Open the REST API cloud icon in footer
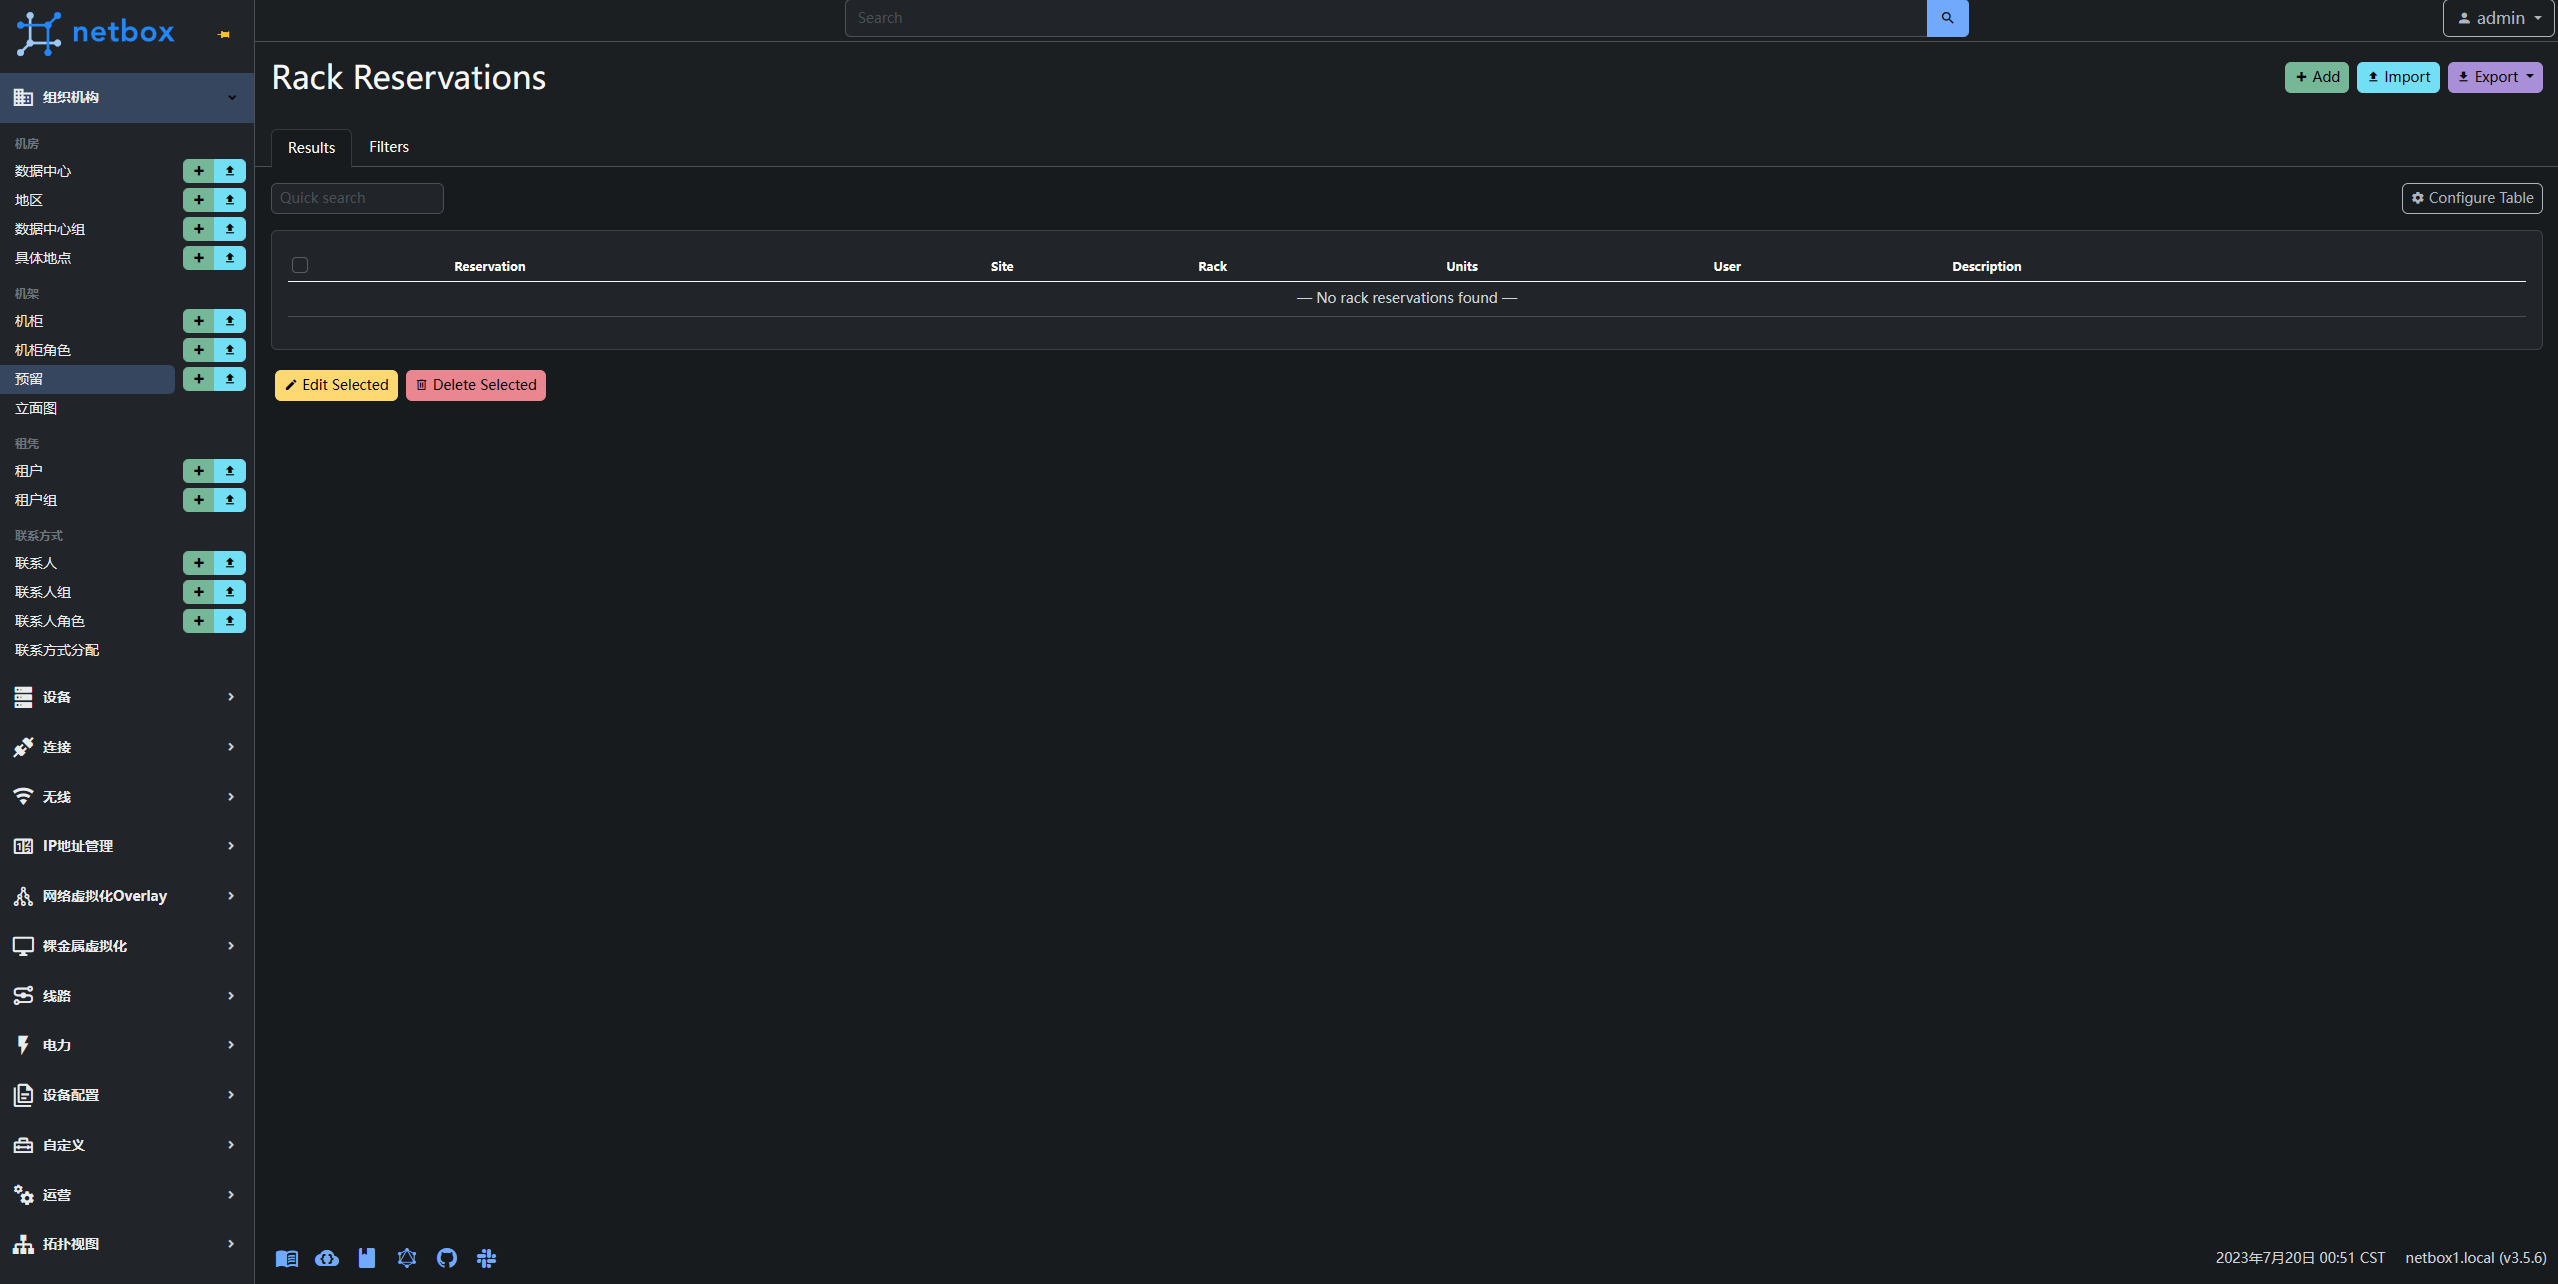 click(327, 1257)
